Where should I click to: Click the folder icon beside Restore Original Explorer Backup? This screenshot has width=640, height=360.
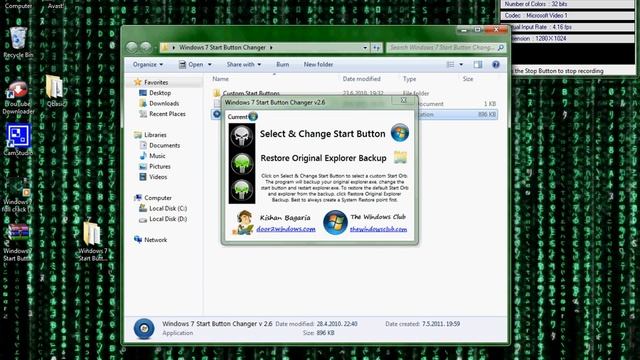pyautogui.click(x=400, y=157)
